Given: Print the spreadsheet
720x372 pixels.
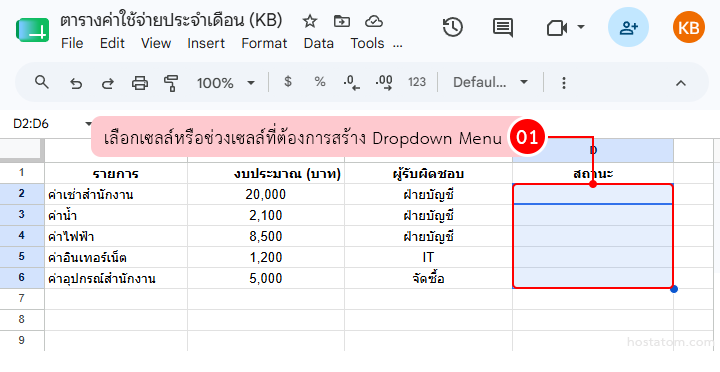Looking at the screenshot, I should (x=140, y=83).
